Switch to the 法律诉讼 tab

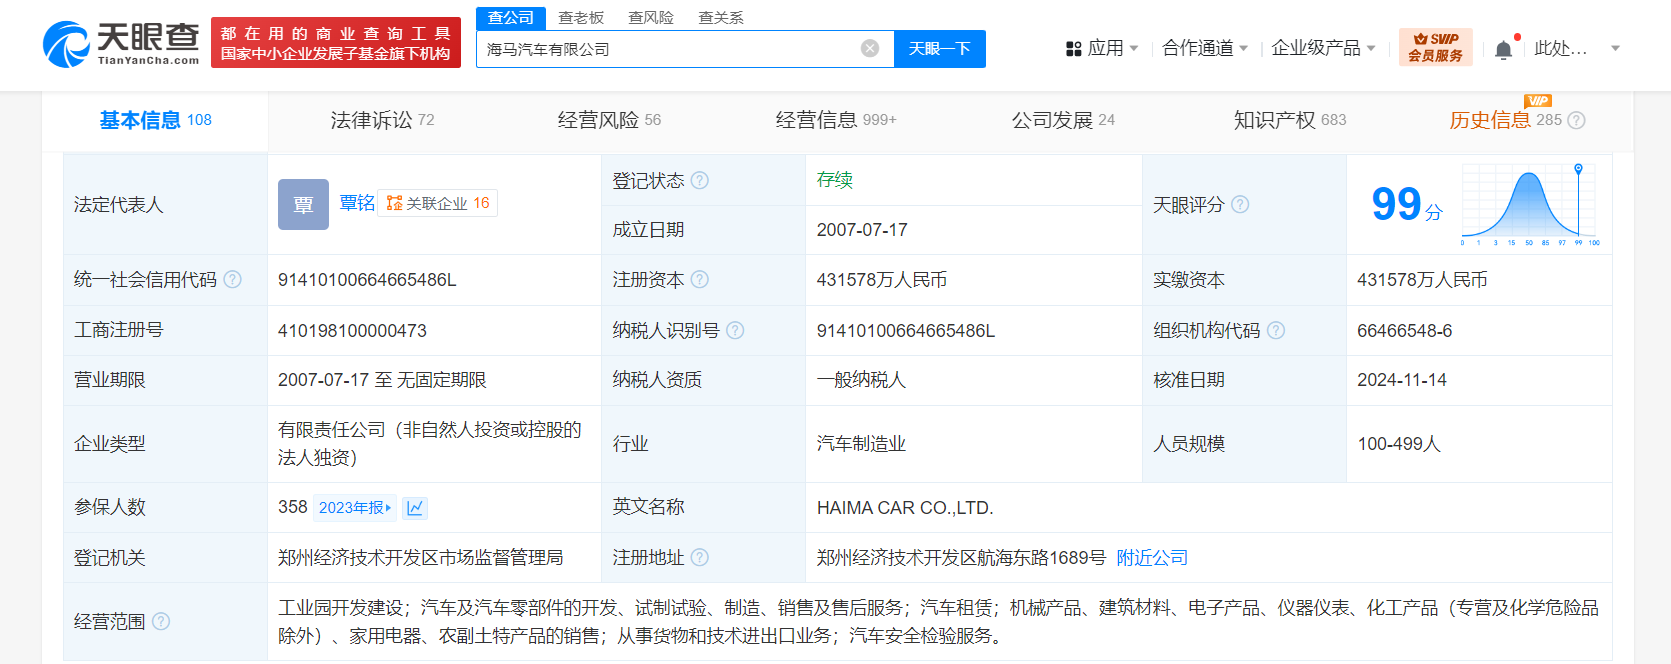pyautogui.click(x=382, y=120)
